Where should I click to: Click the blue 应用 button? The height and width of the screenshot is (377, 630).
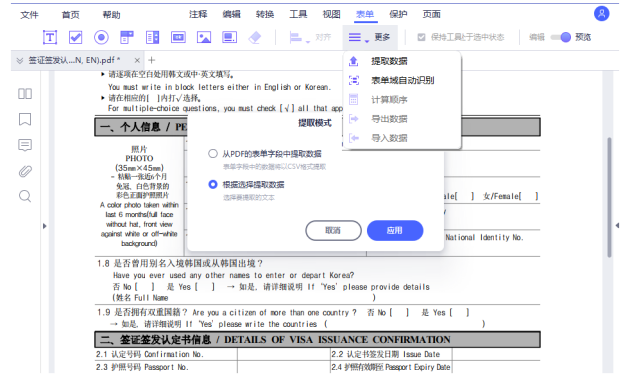(395, 230)
